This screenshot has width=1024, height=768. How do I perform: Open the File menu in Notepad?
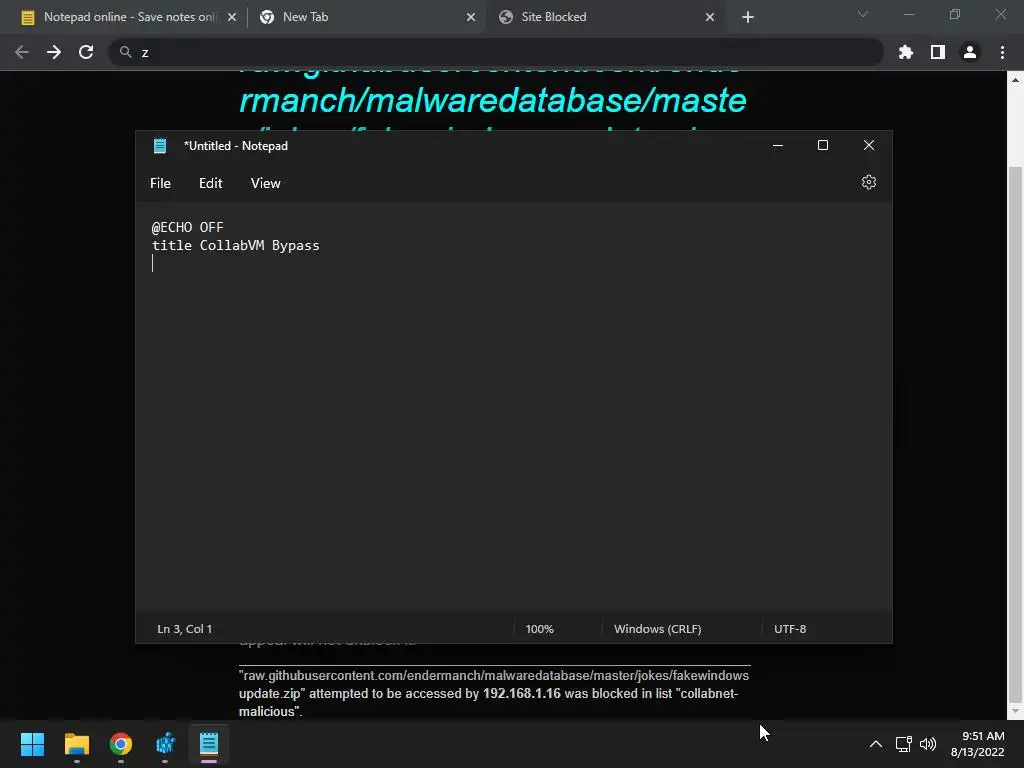point(160,184)
